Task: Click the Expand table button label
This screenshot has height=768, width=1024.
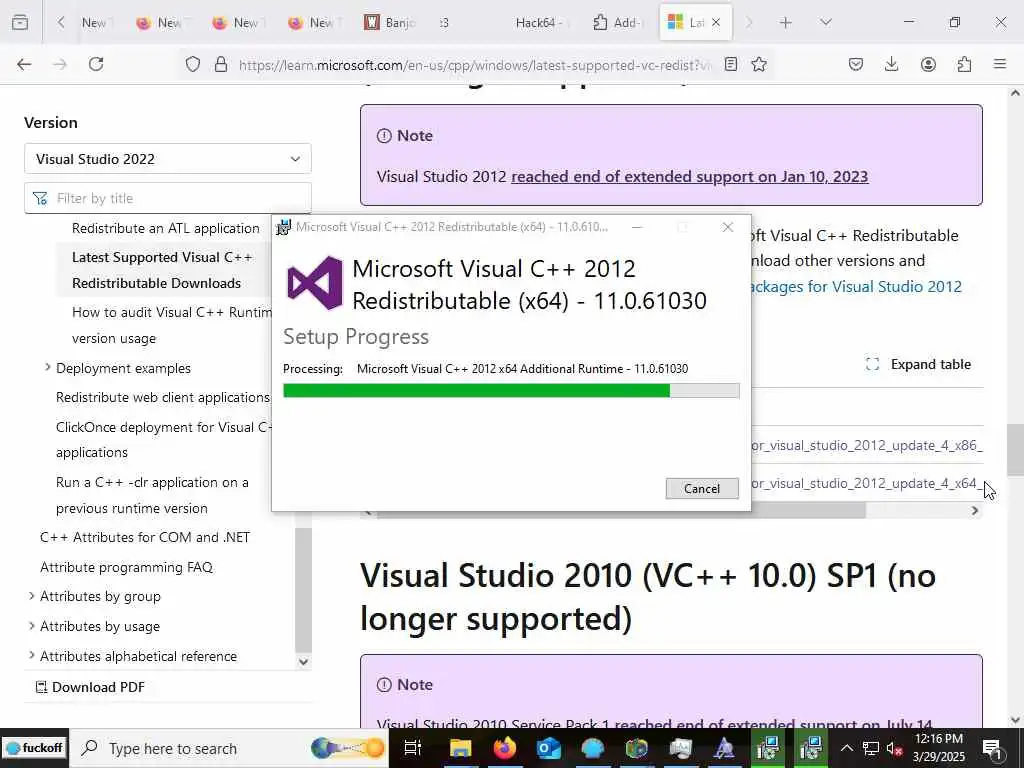Action: click(x=931, y=364)
